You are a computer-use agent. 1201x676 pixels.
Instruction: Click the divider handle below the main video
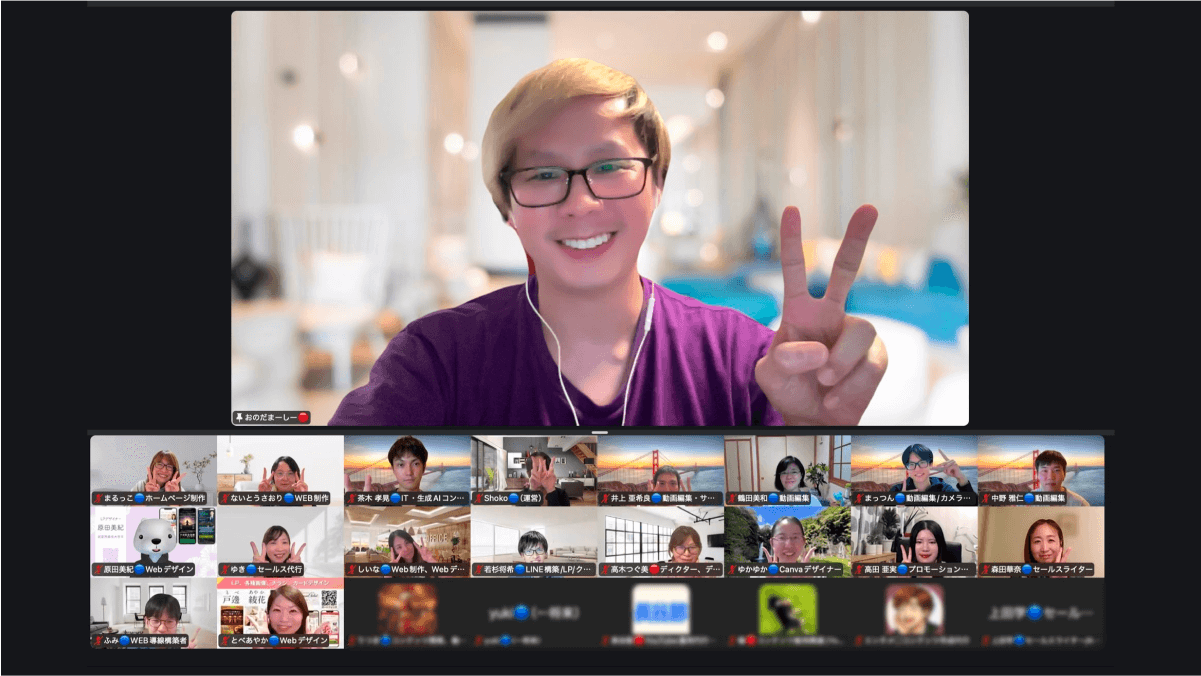600,432
